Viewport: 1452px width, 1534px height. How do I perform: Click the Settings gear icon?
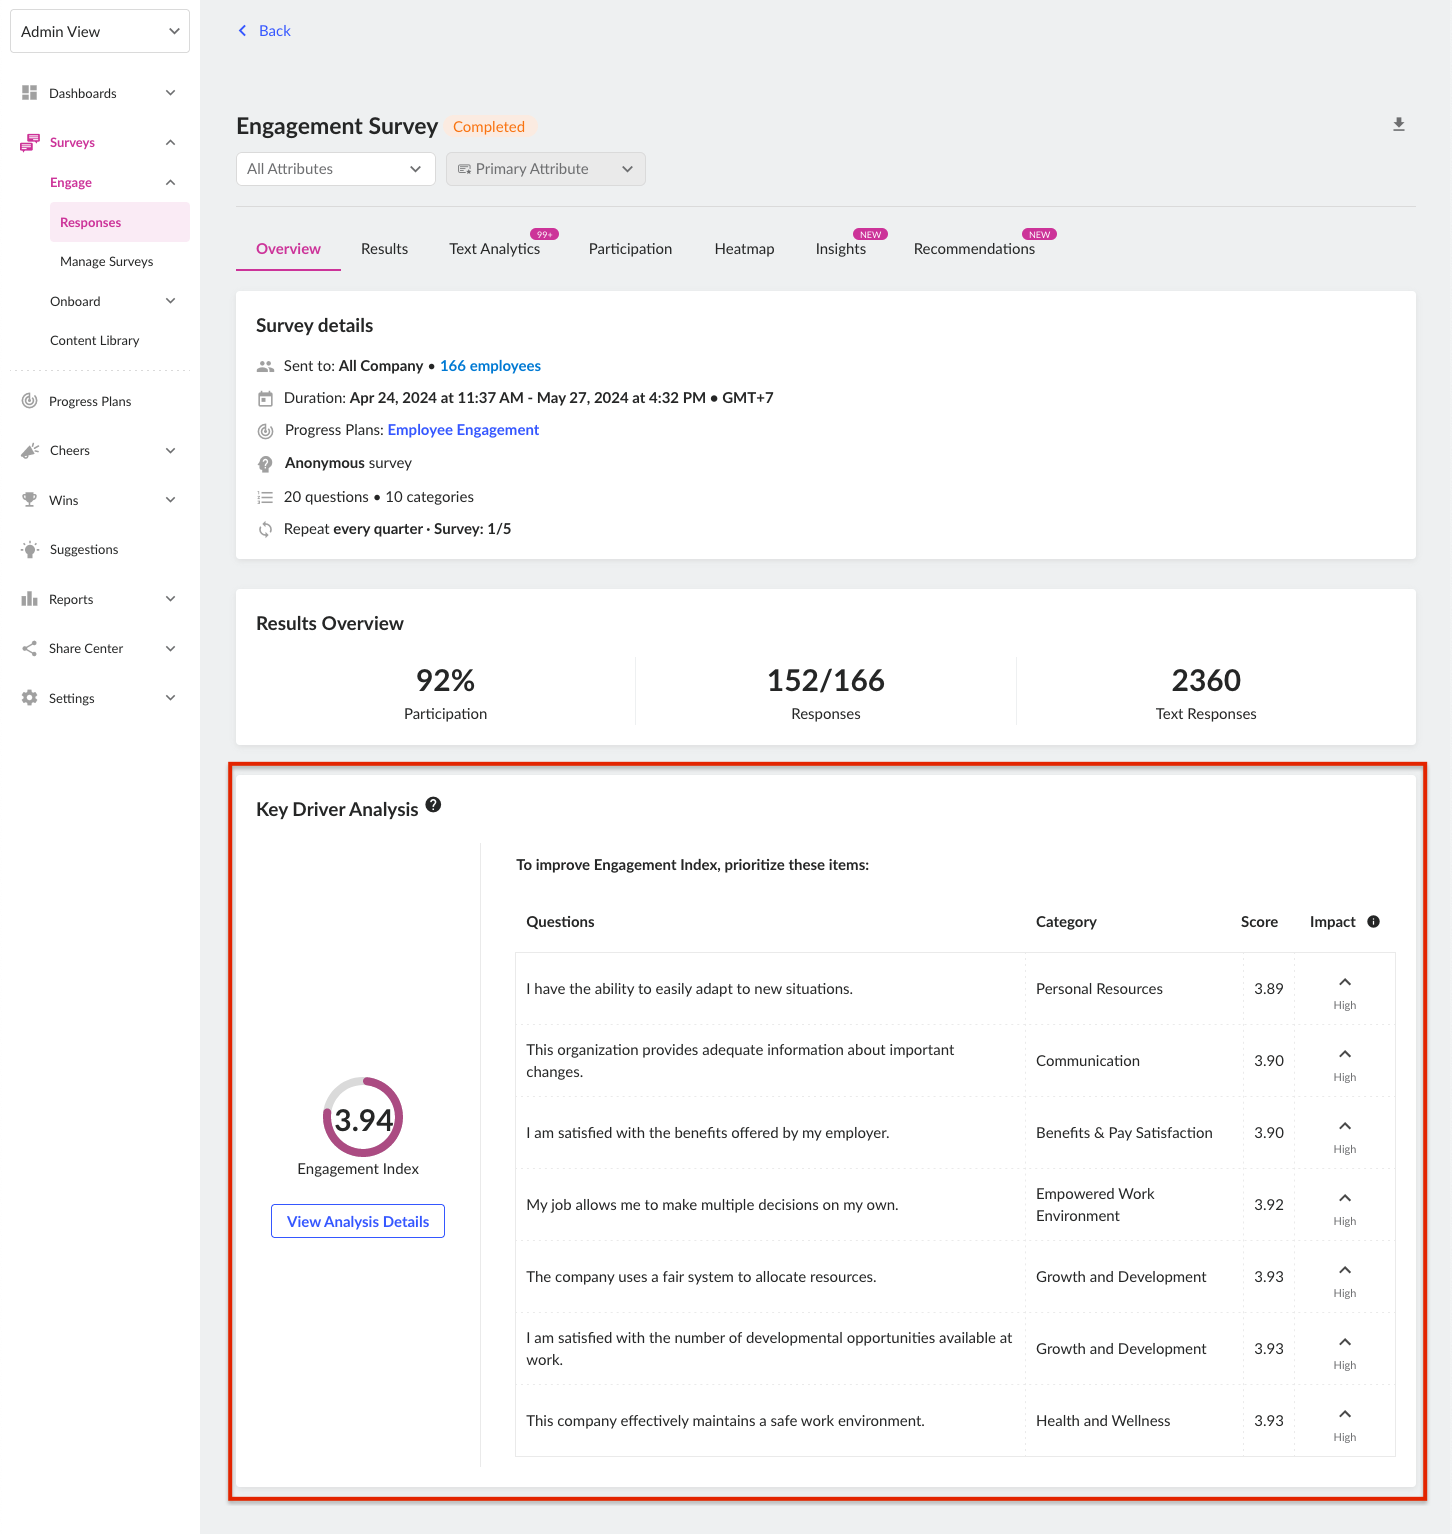(x=29, y=698)
